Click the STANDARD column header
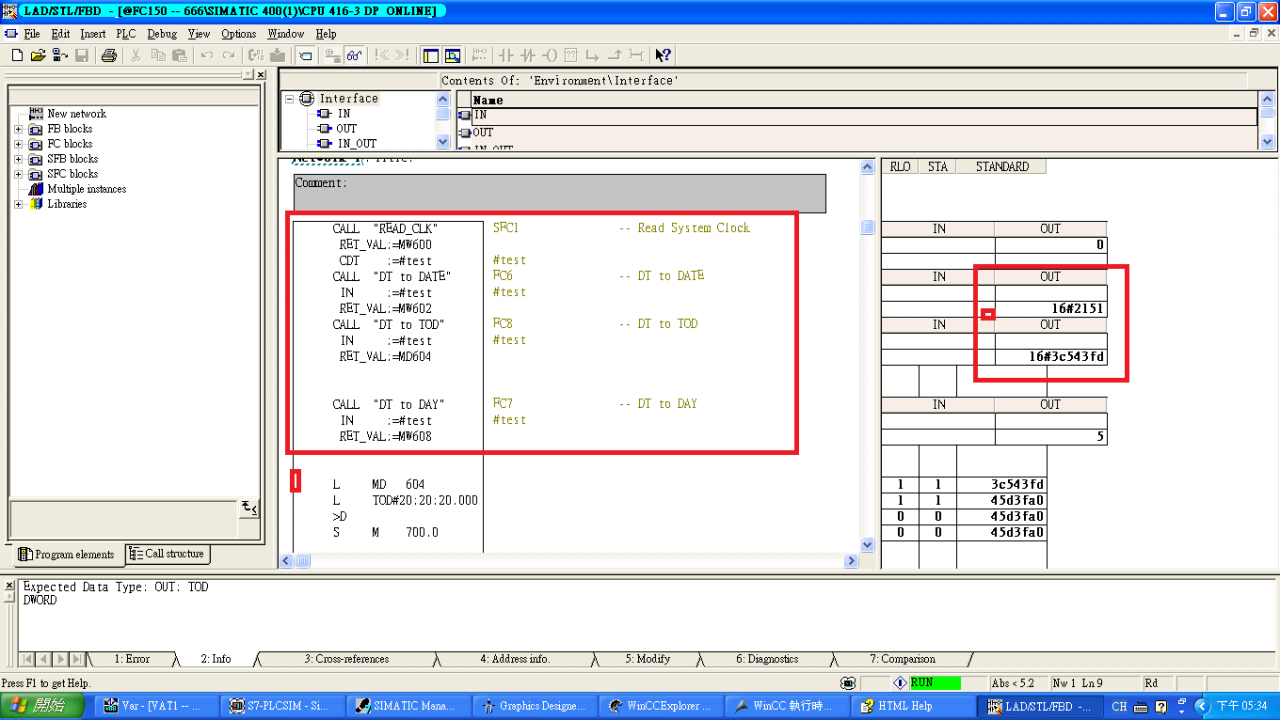1280x720 pixels. 1001,167
